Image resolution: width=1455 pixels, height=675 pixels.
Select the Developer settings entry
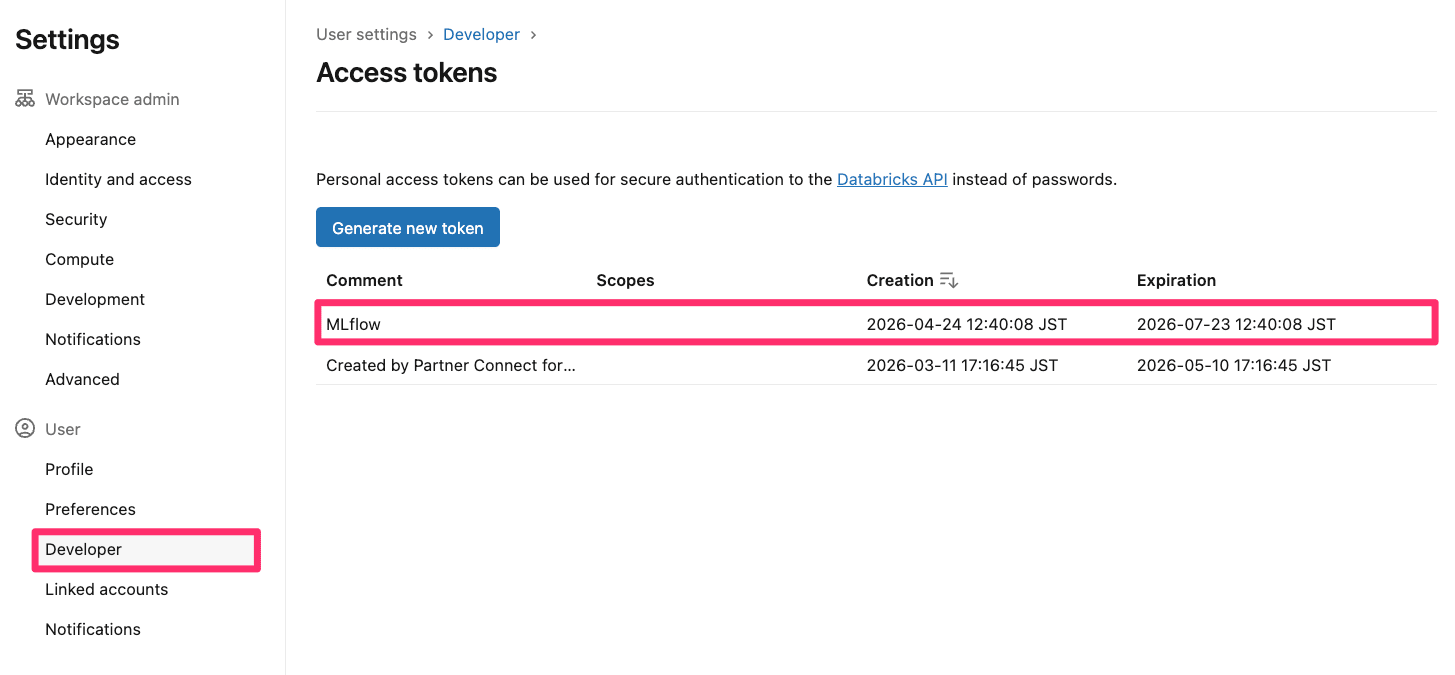click(82, 549)
